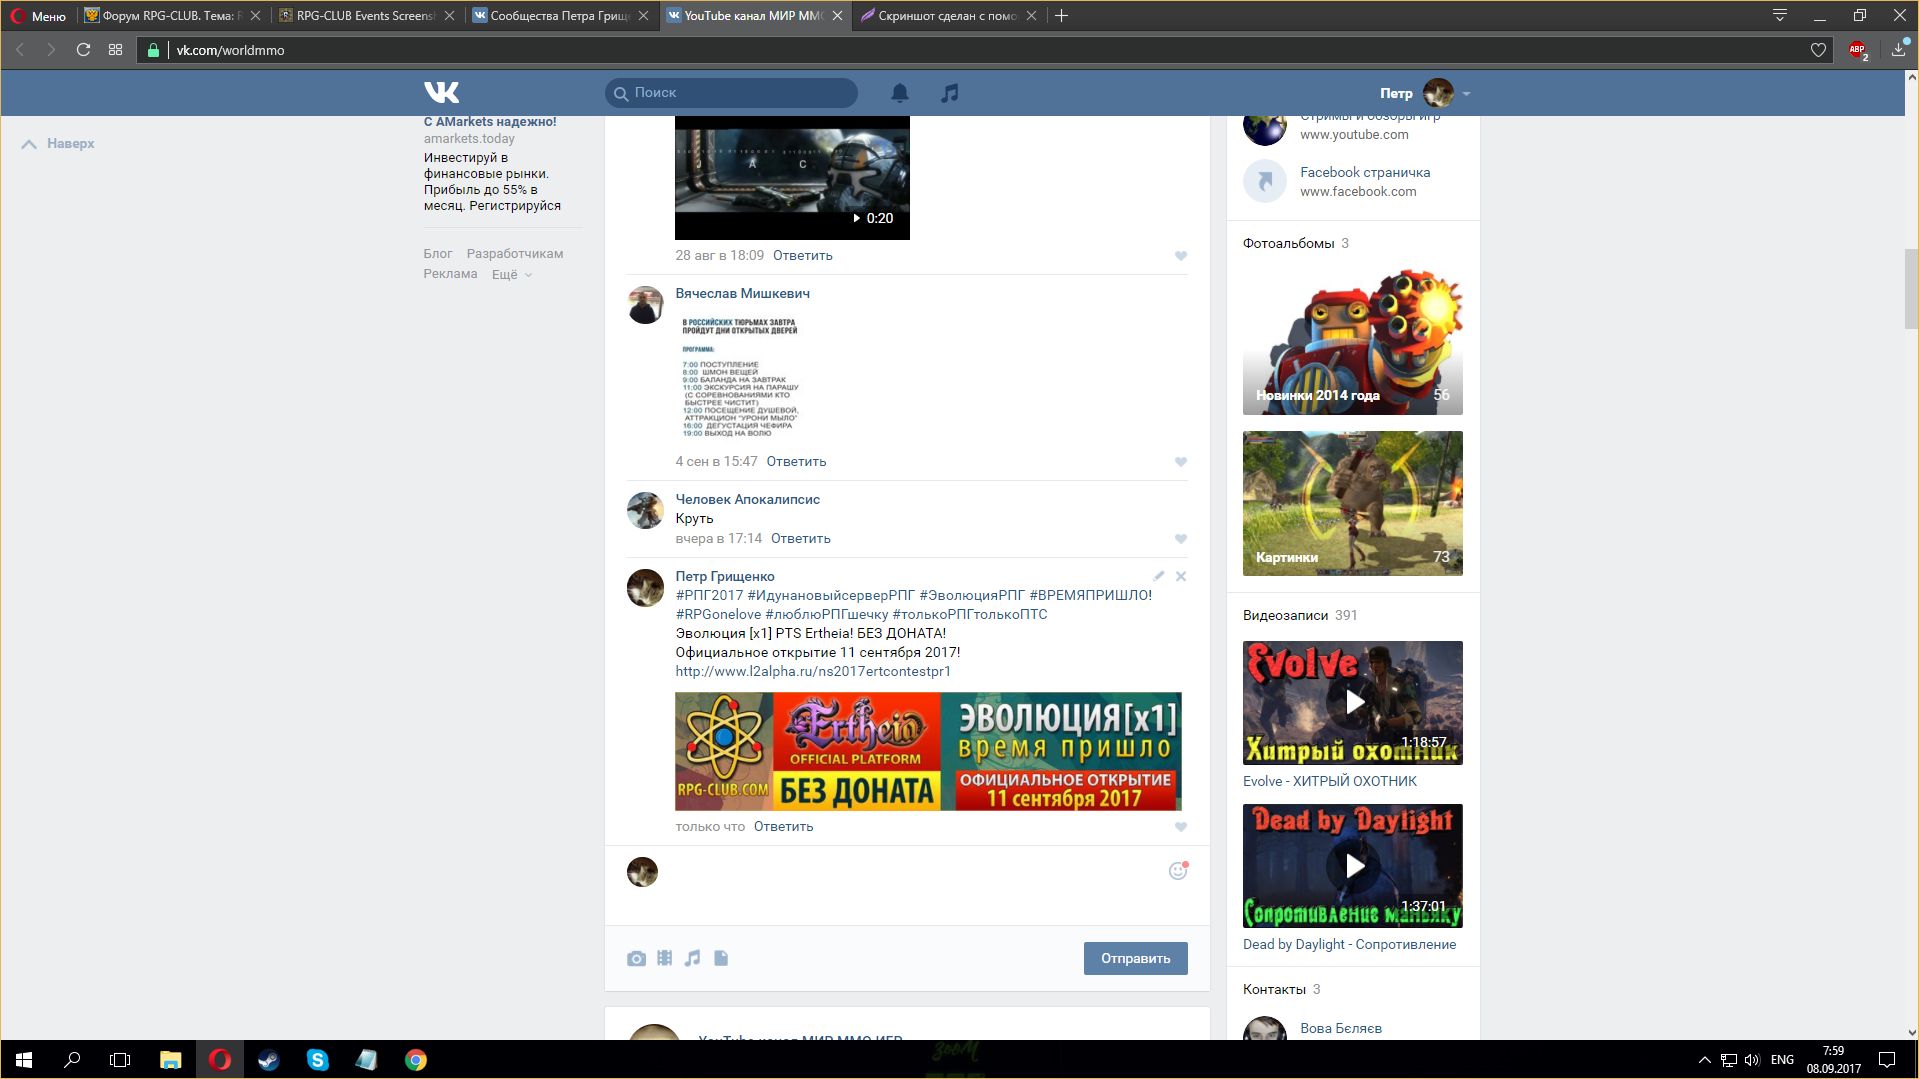Open a new browser tab

pos(1062,16)
